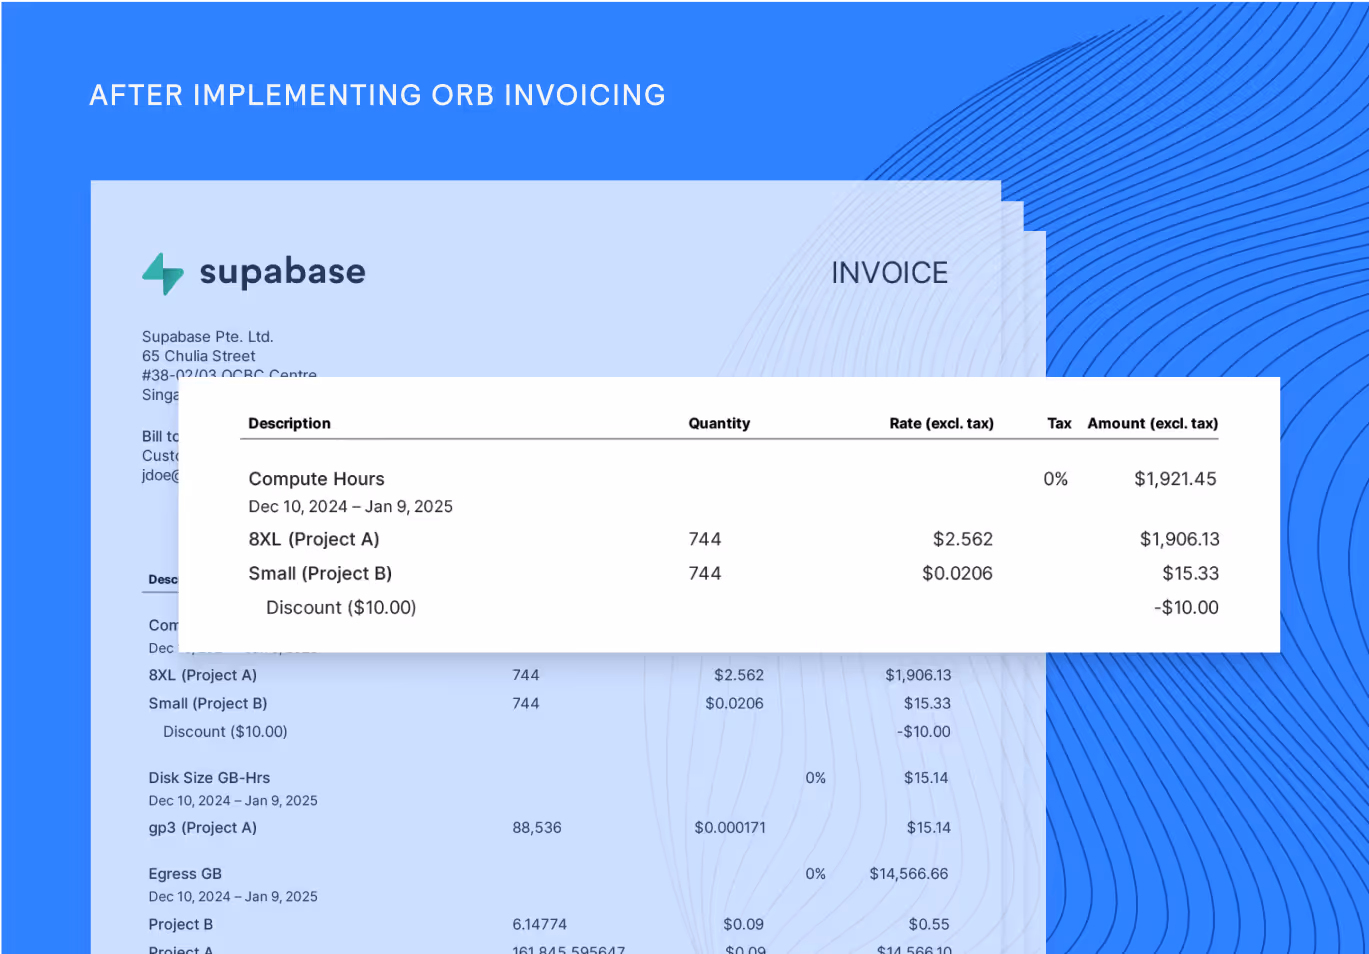
Task: Select the 'Dec 10, 2024 – Jan 9, 2025' date in callout
Action: (351, 507)
